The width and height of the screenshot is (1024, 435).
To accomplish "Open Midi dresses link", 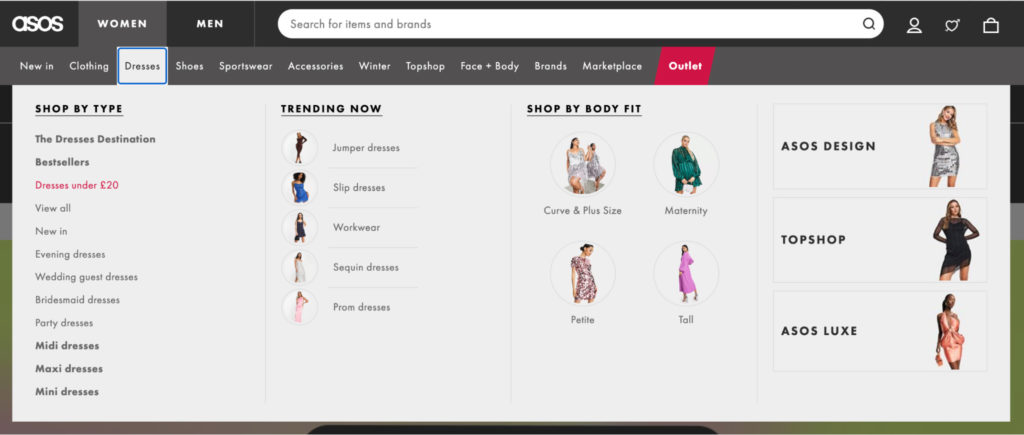I will 67,346.
